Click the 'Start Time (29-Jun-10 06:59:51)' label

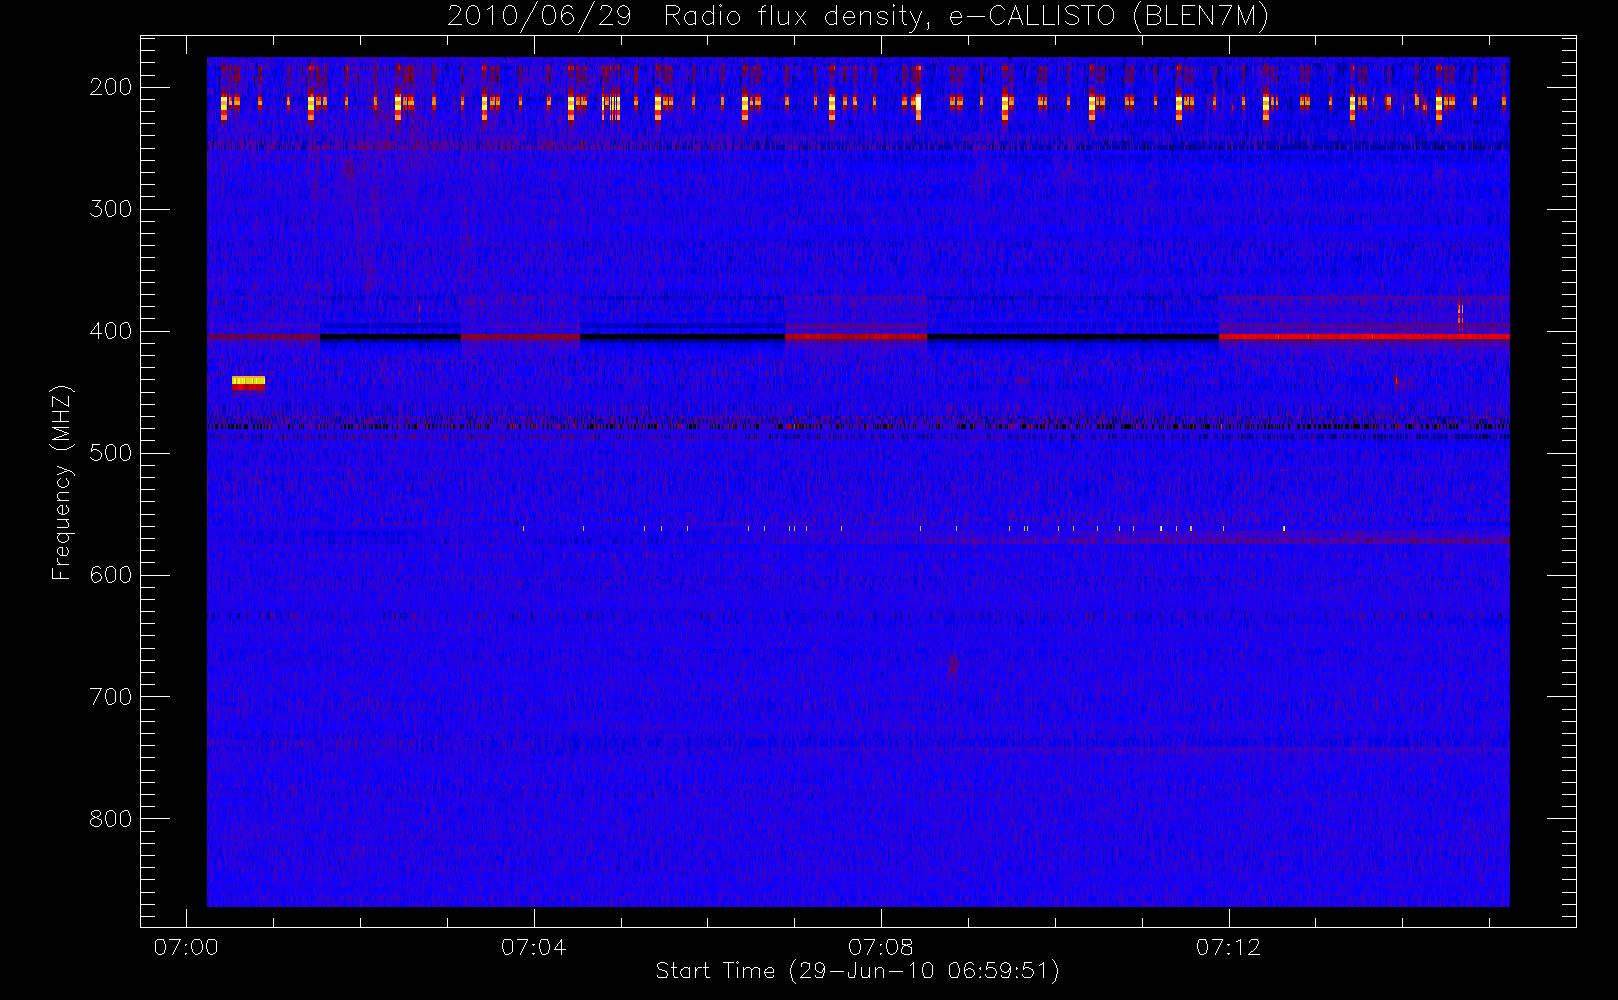(857, 971)
